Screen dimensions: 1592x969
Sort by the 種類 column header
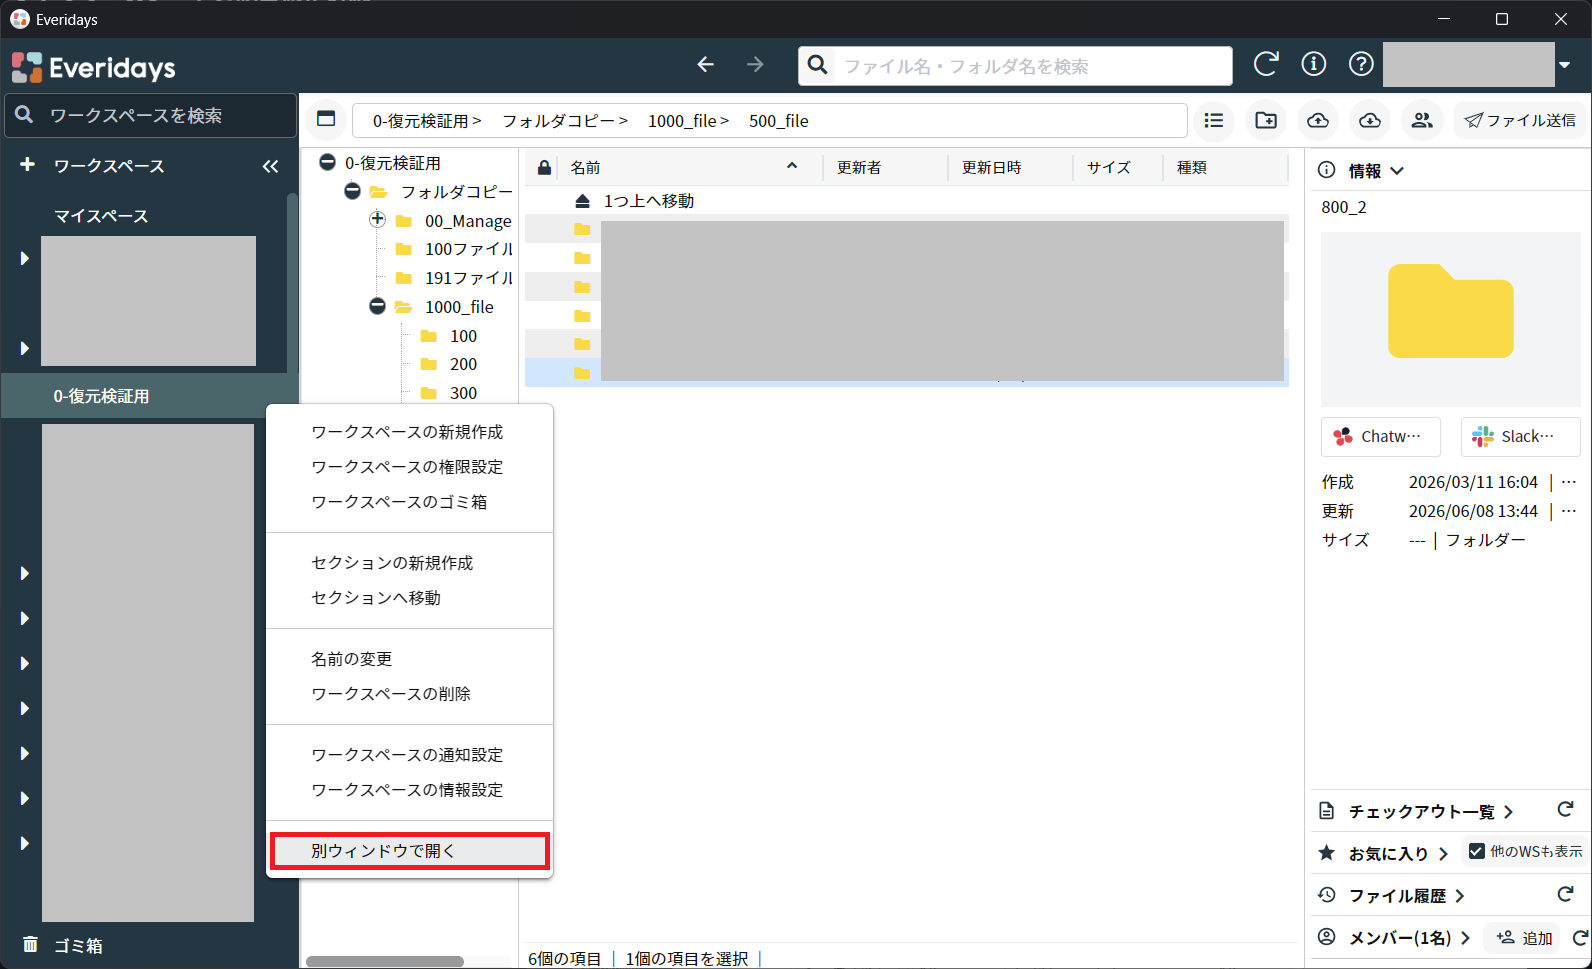pyautogui.click(x=1192, y=168)
